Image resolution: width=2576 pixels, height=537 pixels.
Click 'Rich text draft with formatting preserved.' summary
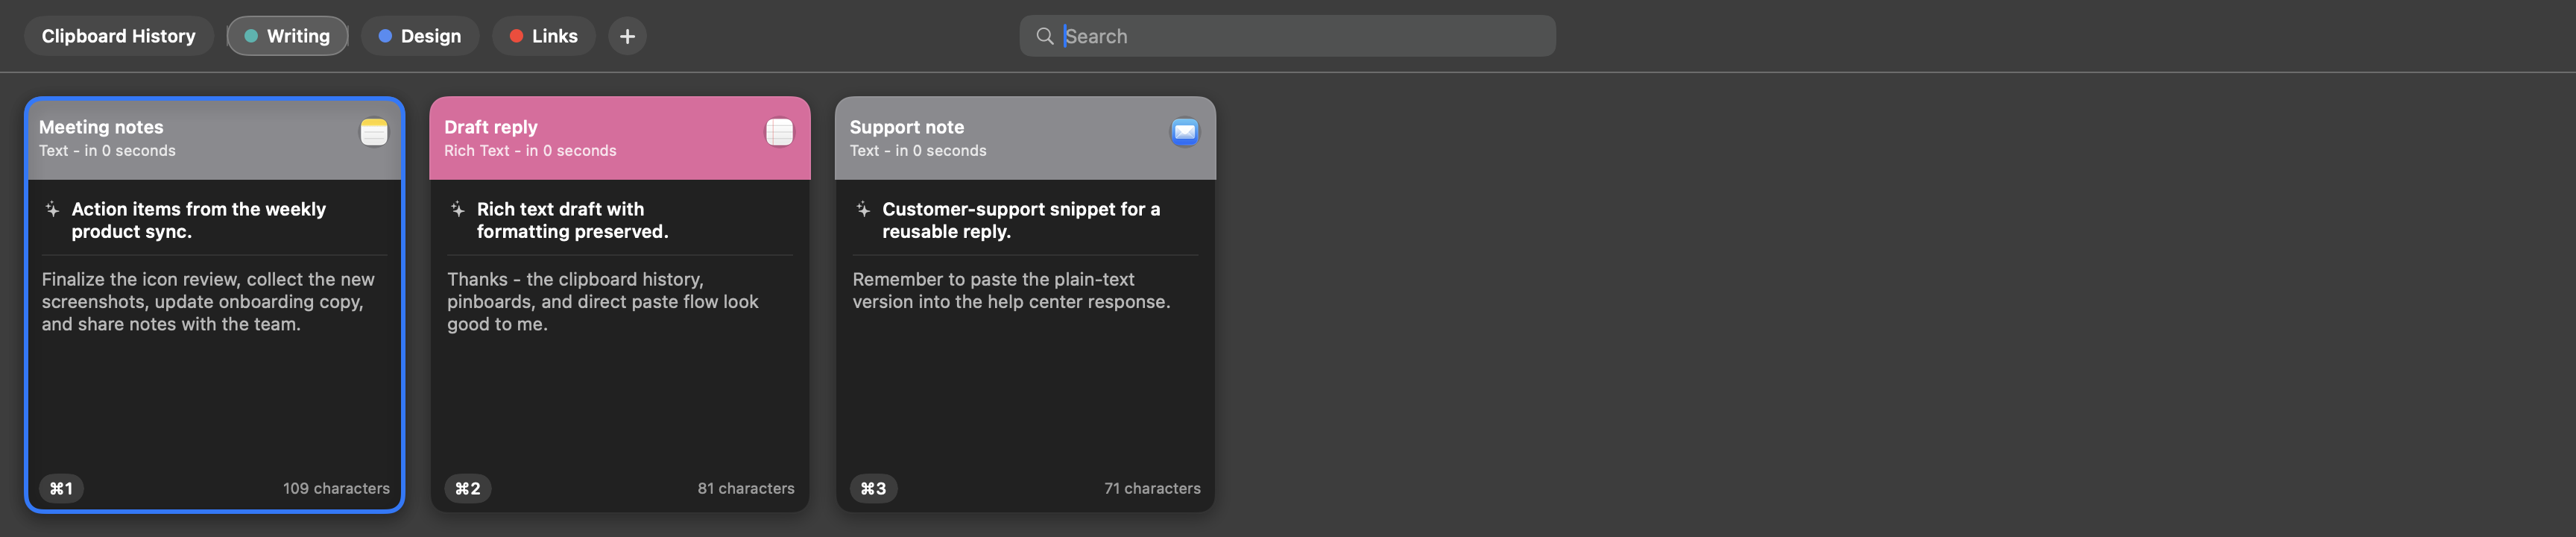(573, 220)
